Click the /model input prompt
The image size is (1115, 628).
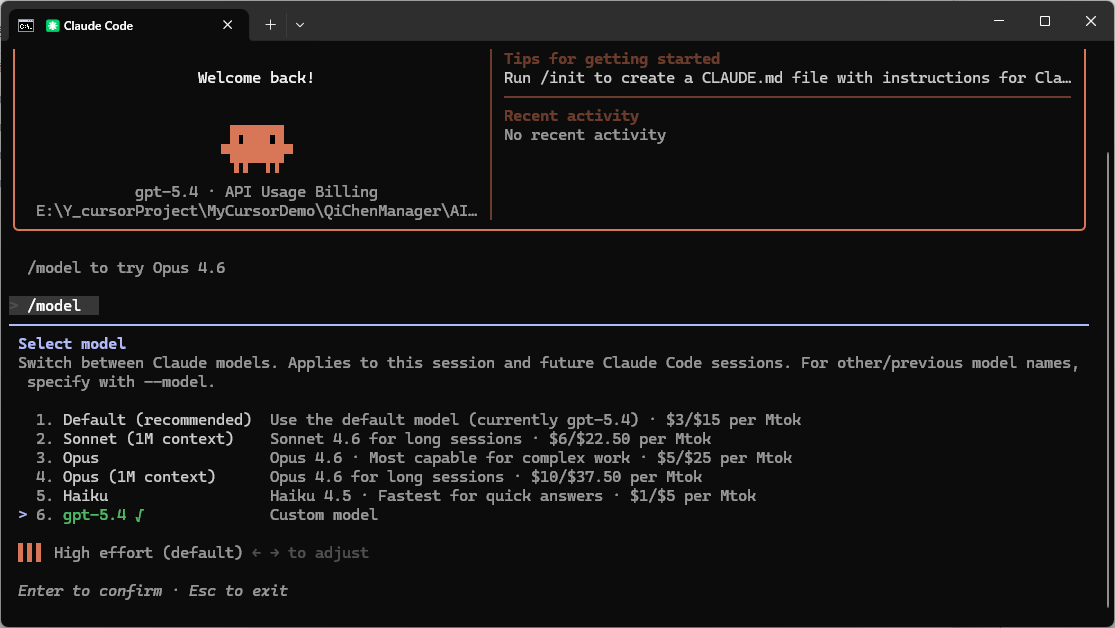[54, 306]
